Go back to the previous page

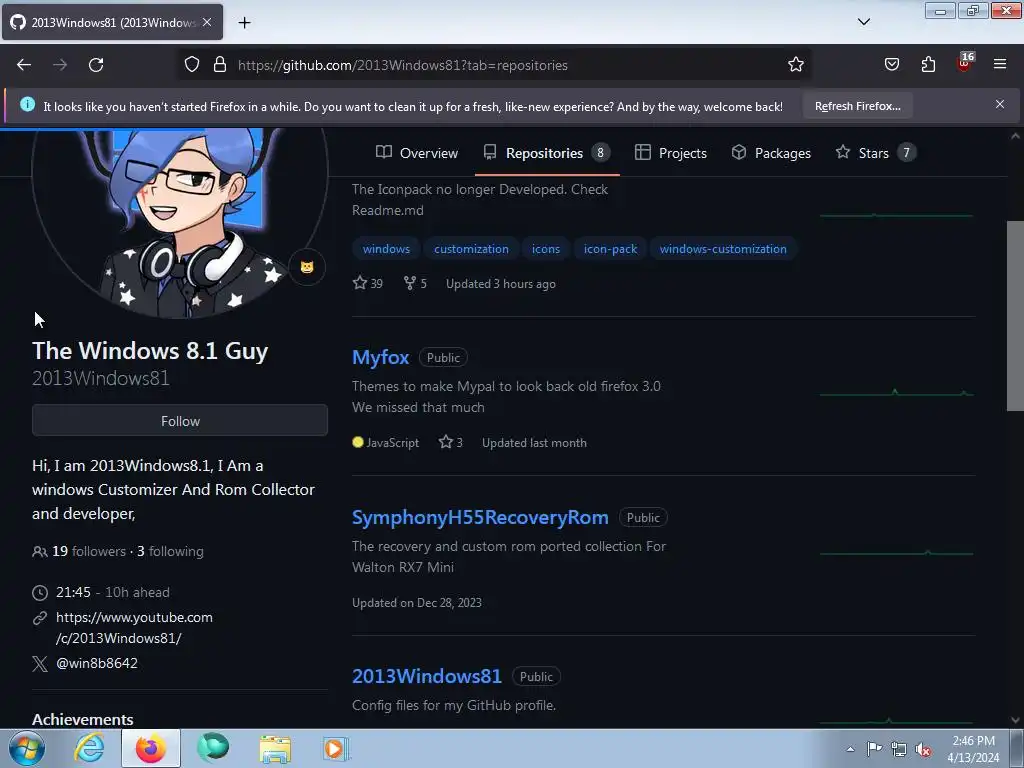coord(24,65)
